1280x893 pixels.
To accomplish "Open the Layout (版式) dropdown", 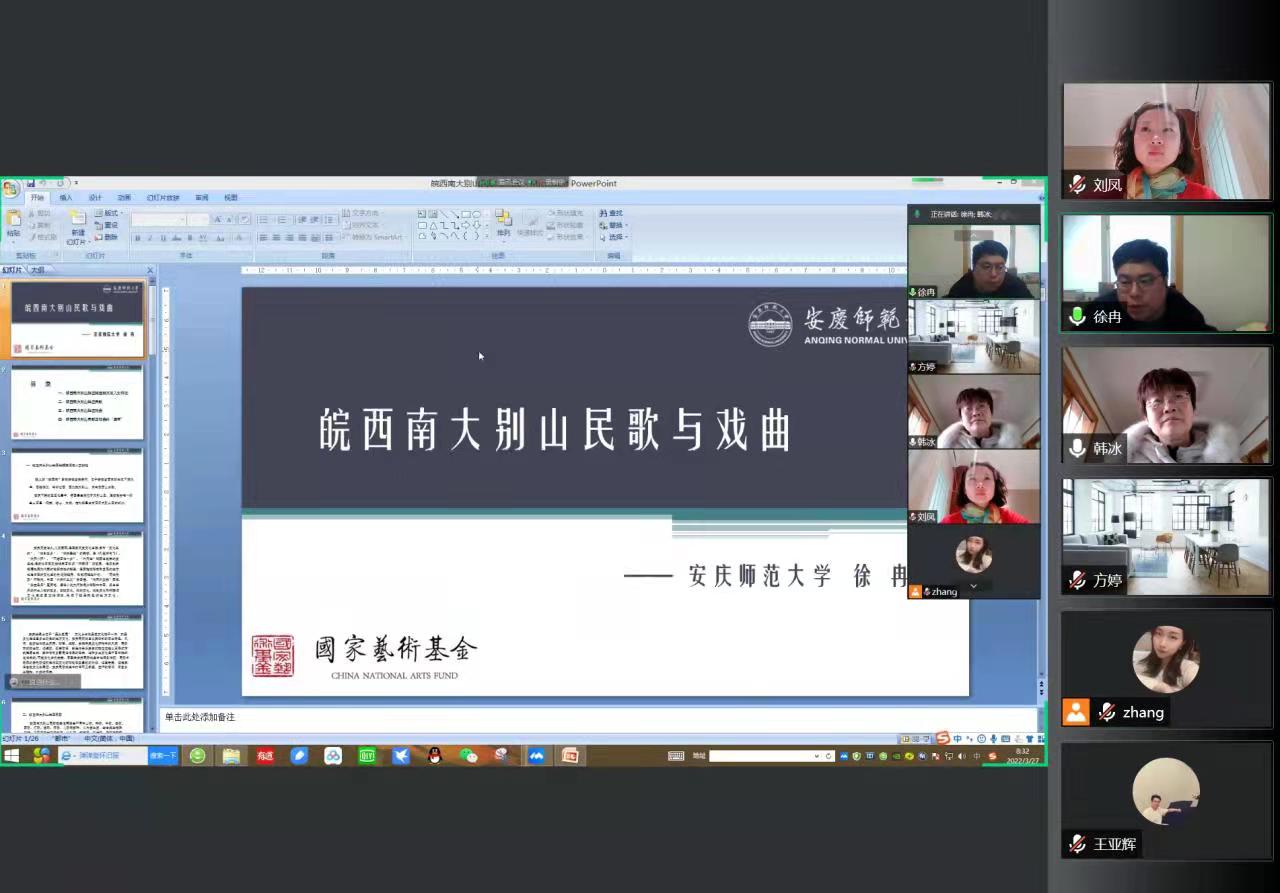I will coord(108,213).
